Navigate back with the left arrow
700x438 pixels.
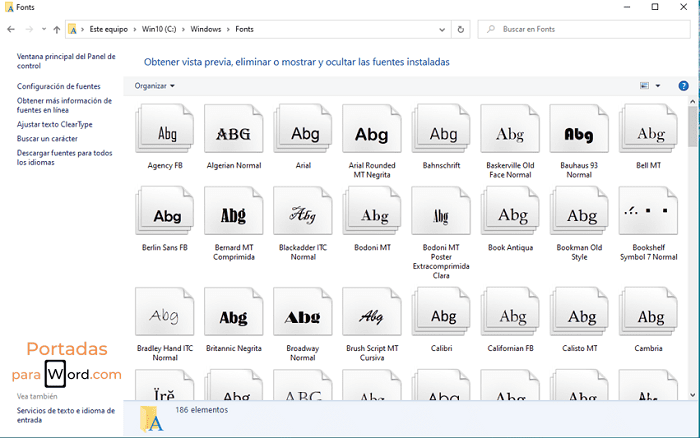(11, 30)
